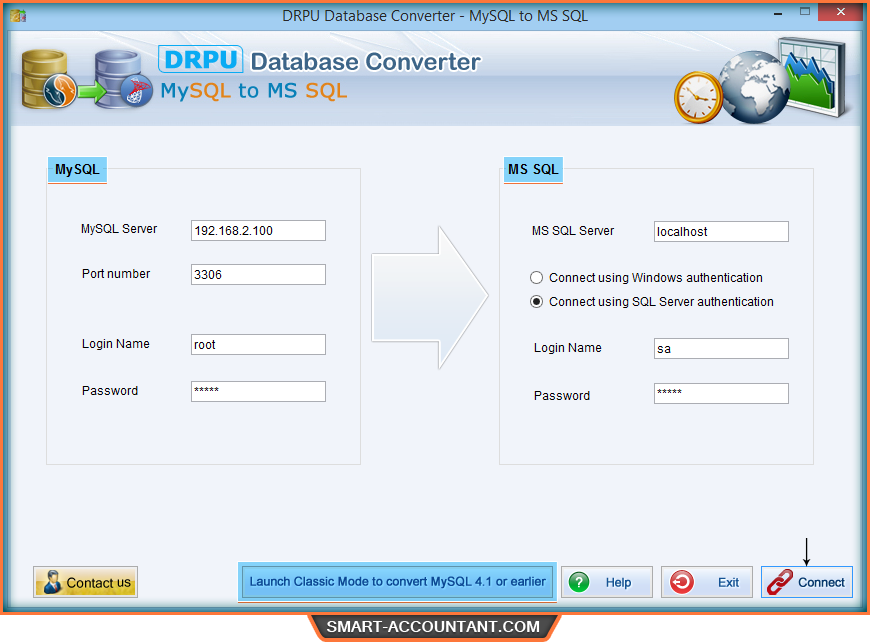This screenshot has width=870, height=642.
Task: Click the person icon on Contact us
Action: click(53, 582)
